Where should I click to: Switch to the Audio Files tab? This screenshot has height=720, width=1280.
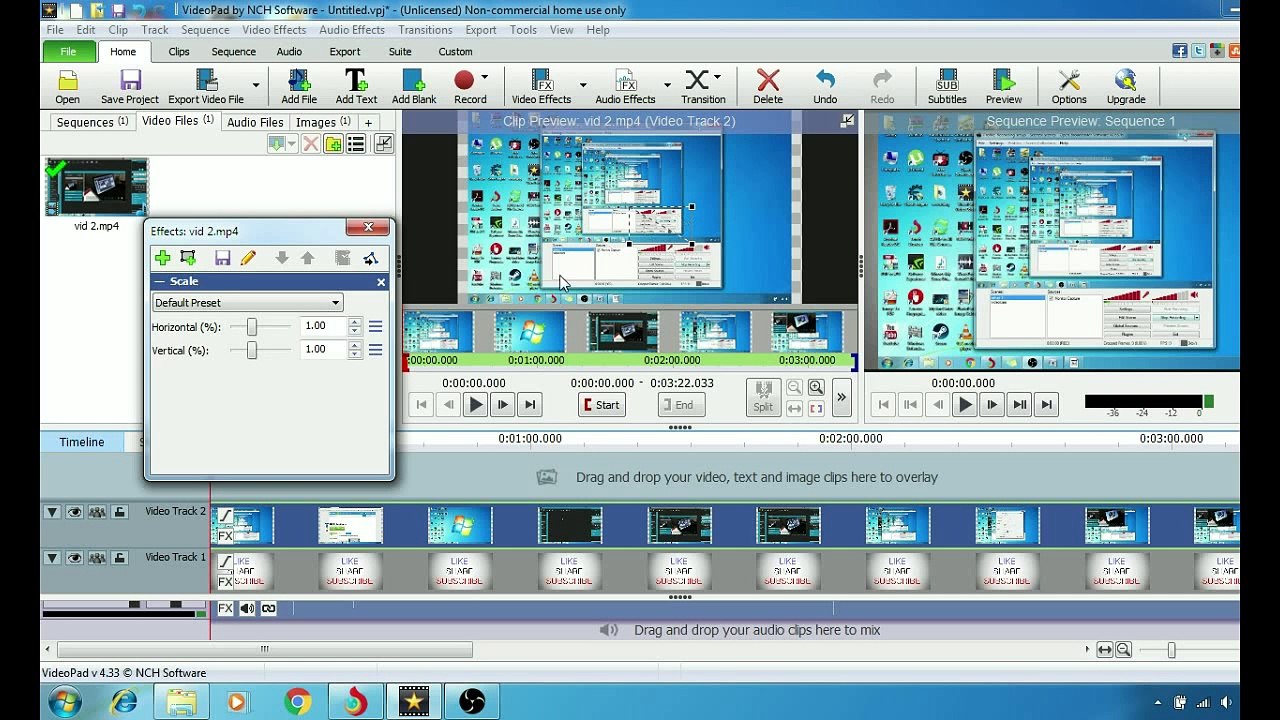[255, 122]
